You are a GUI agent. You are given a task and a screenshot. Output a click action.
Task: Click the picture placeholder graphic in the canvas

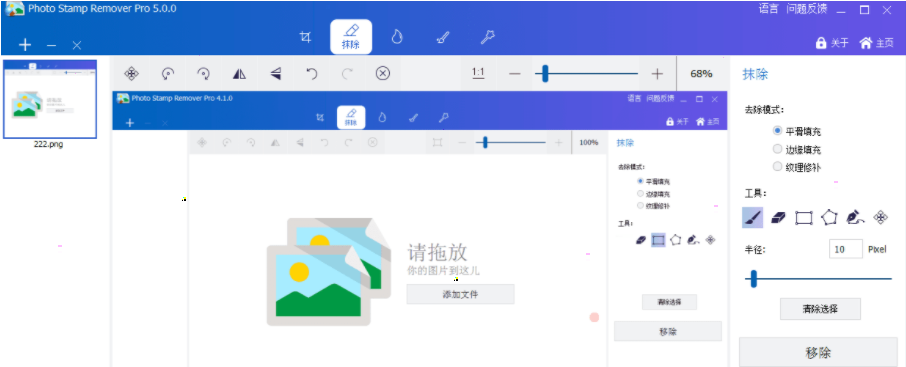tap(328, 272)
